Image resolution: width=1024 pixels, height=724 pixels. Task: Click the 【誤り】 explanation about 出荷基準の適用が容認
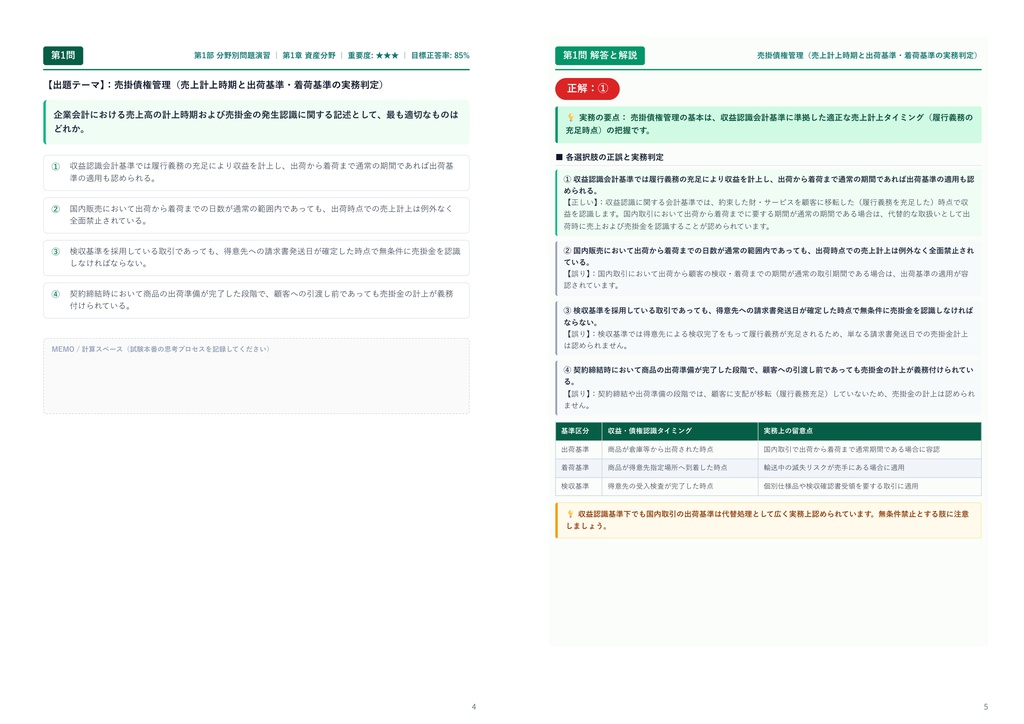pos(766,279)
